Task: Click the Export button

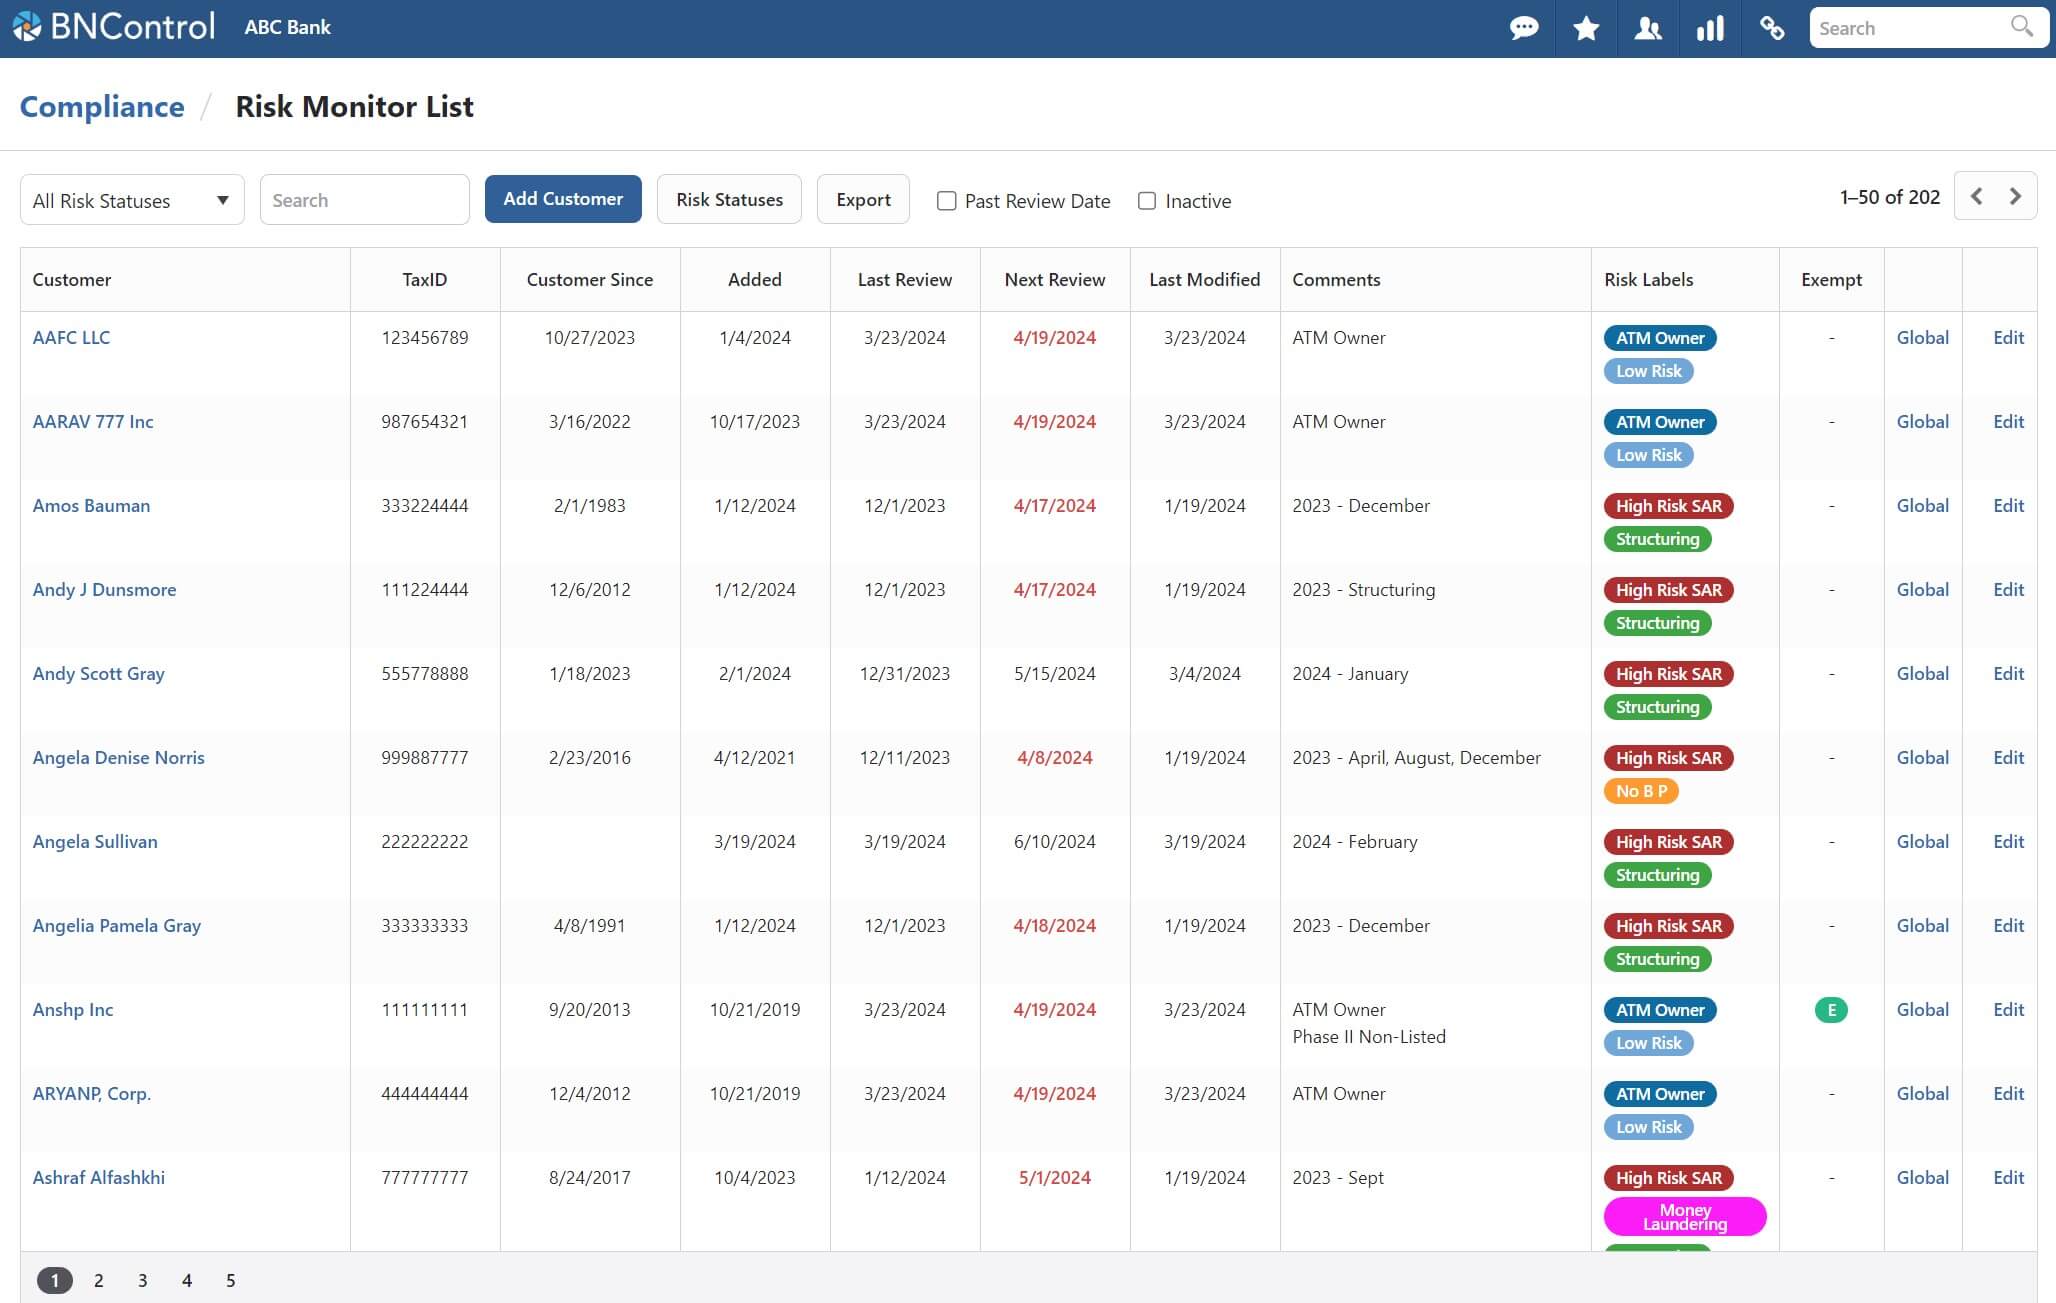Action: 863,199
